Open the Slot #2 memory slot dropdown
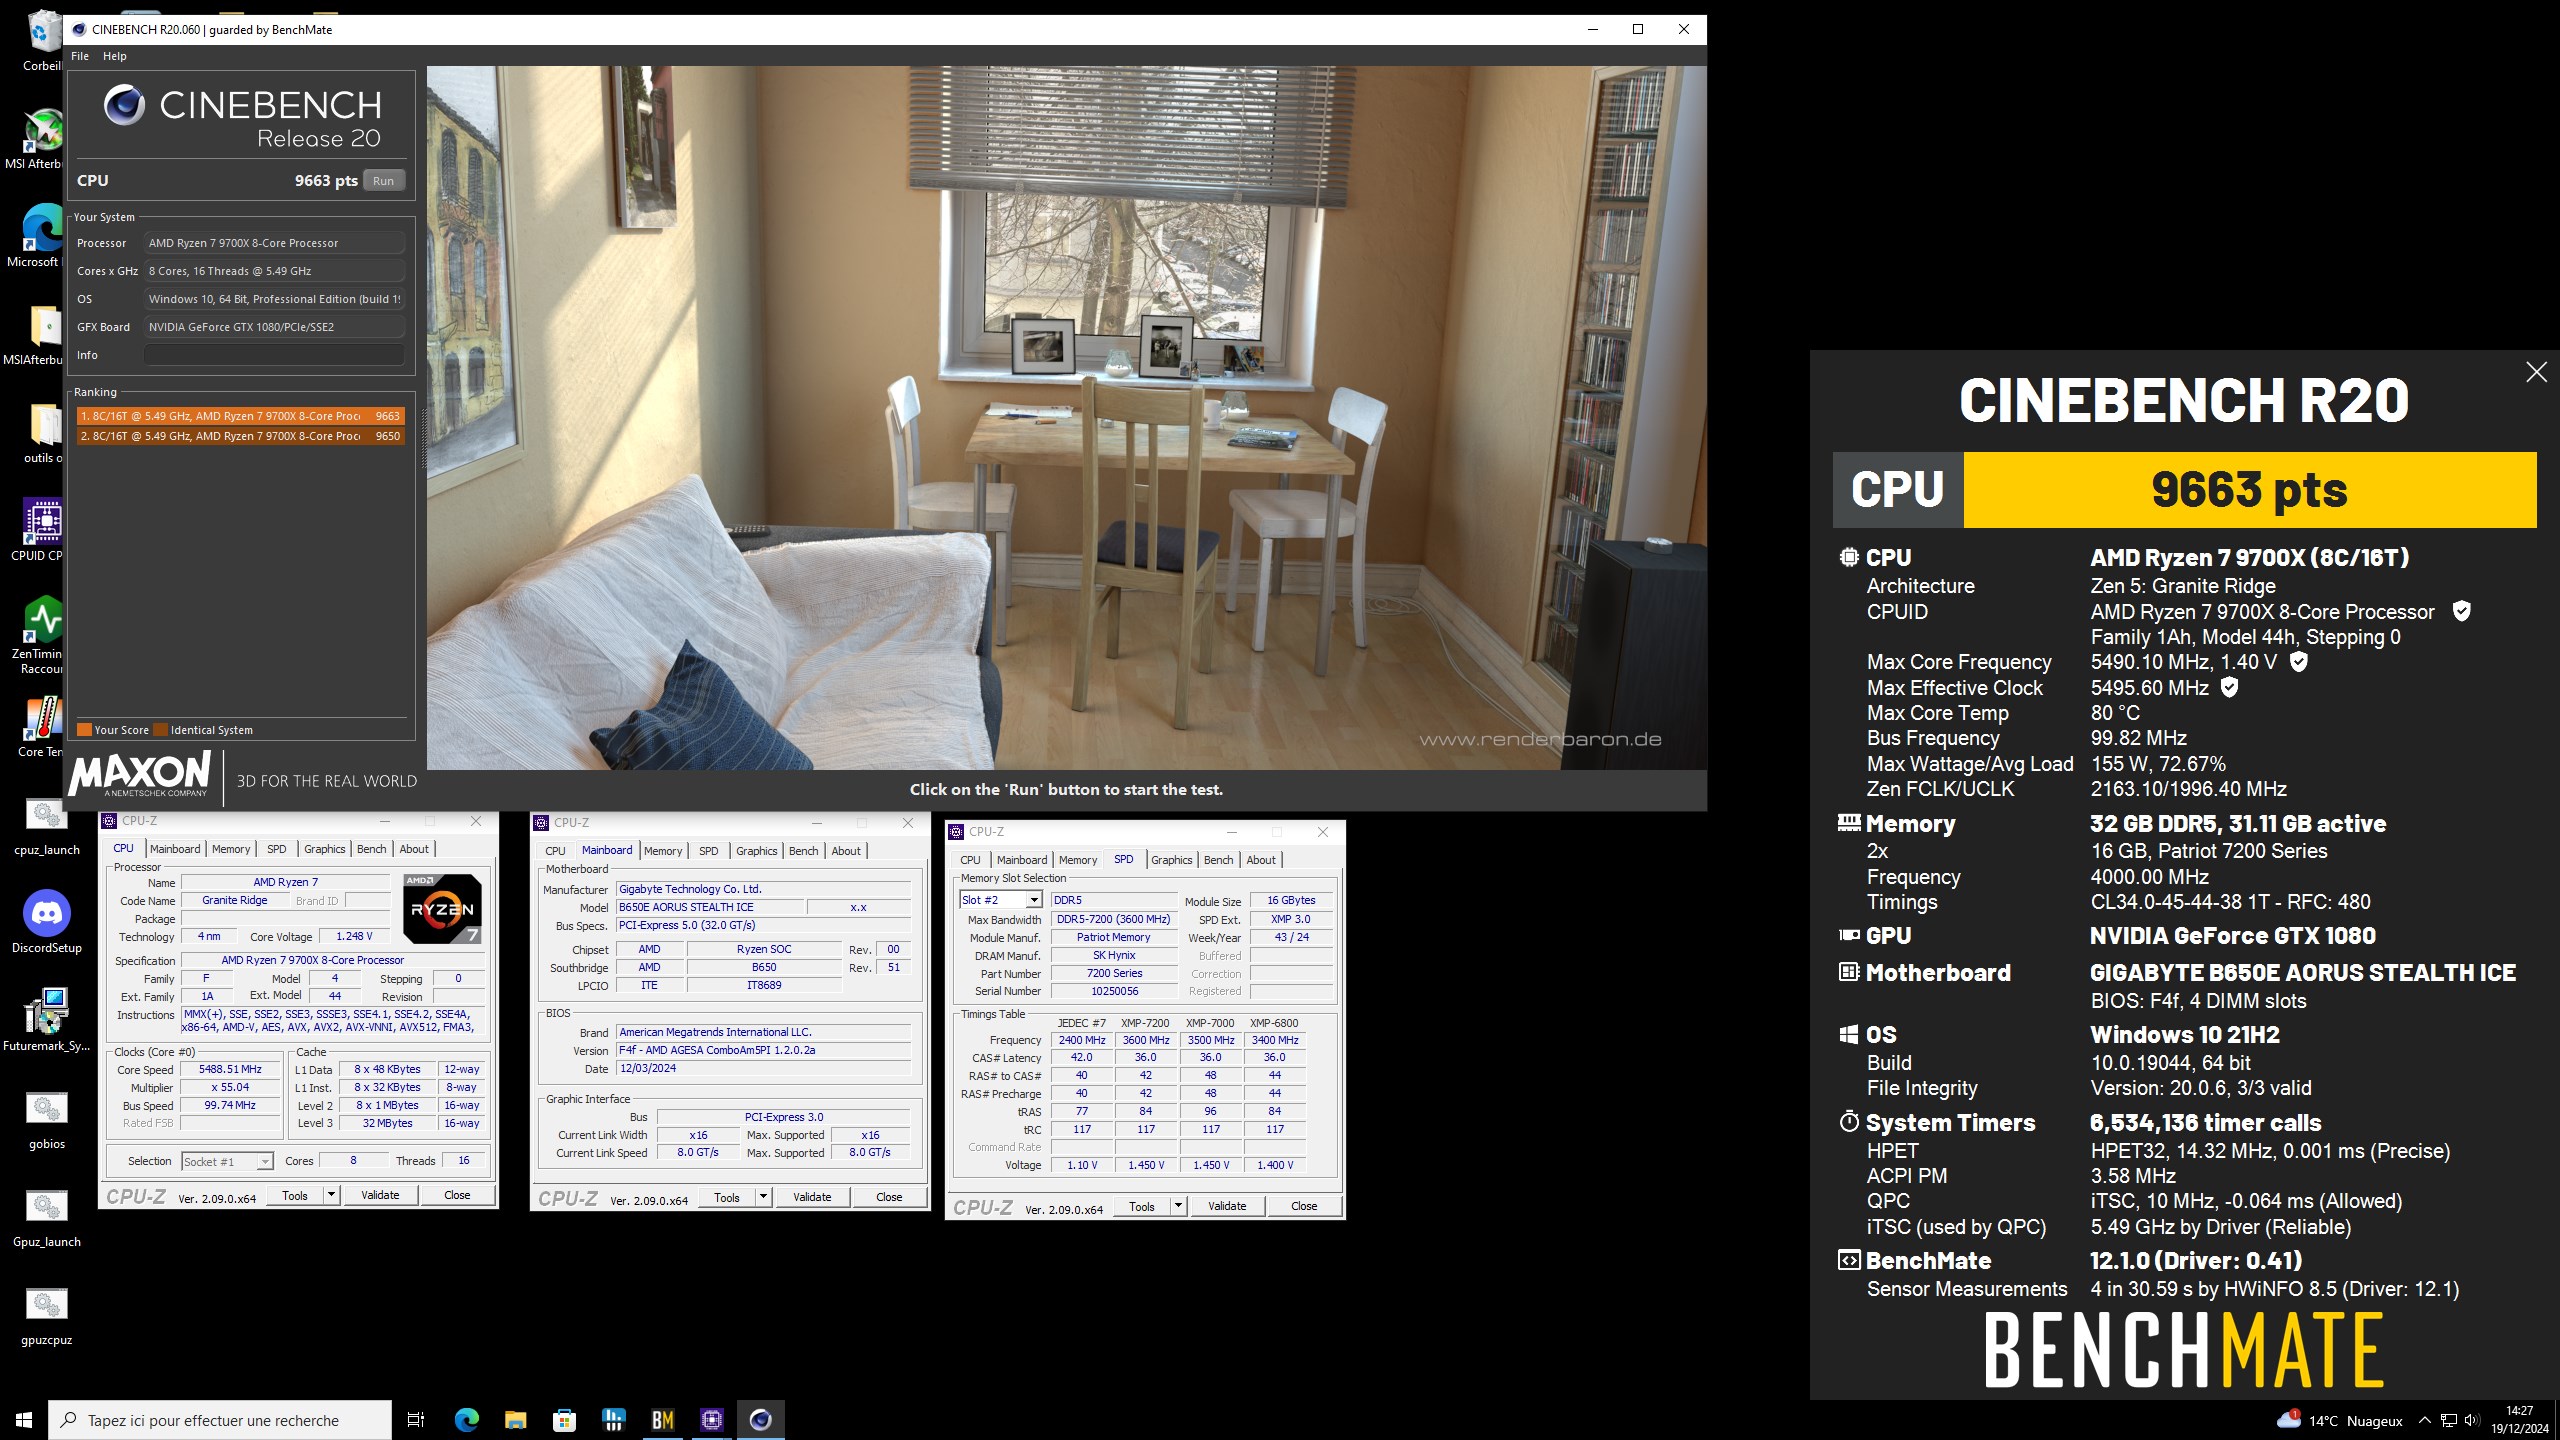The height and width of the screenshot is (1440, 2560). (x=1000, y=900)
